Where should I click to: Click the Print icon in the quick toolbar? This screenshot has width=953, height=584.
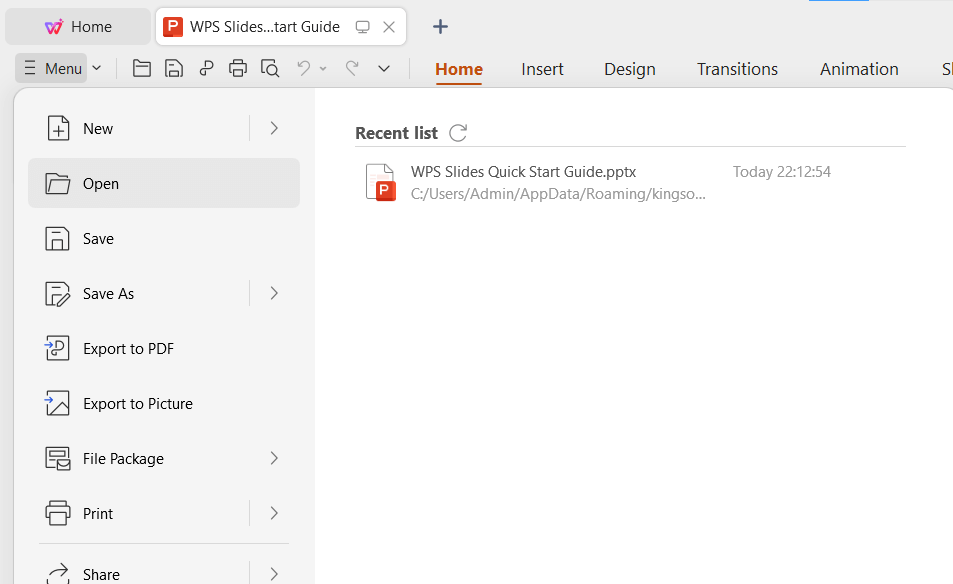[238, 68]
